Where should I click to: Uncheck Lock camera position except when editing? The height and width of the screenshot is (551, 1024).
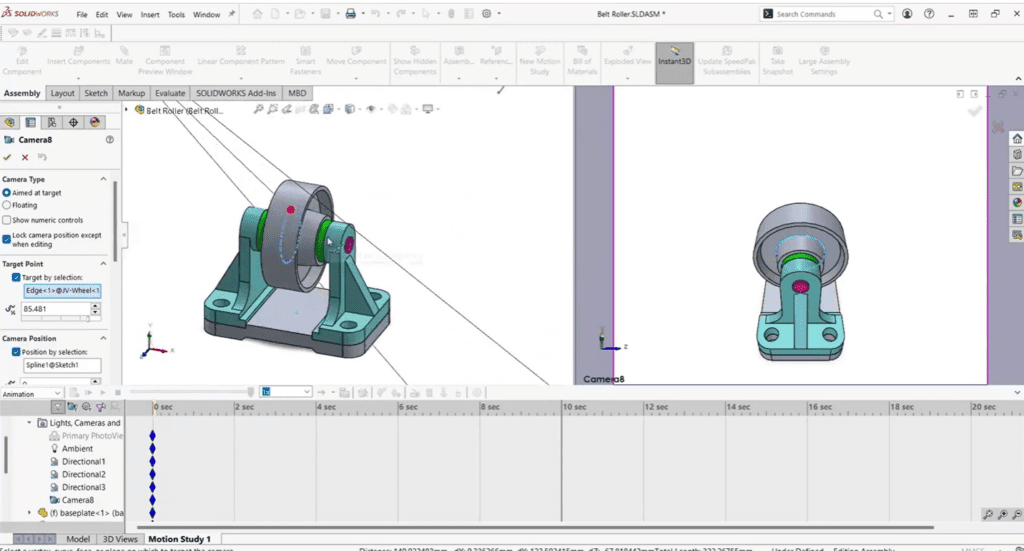coord(7,238)
